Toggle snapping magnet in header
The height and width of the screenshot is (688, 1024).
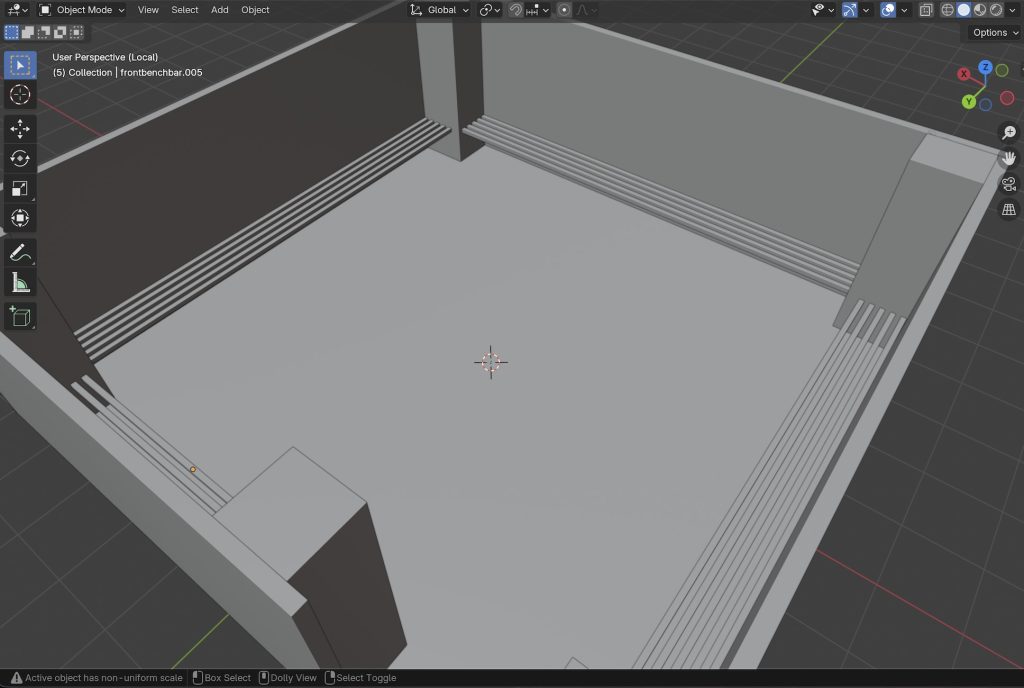[516, 10]
